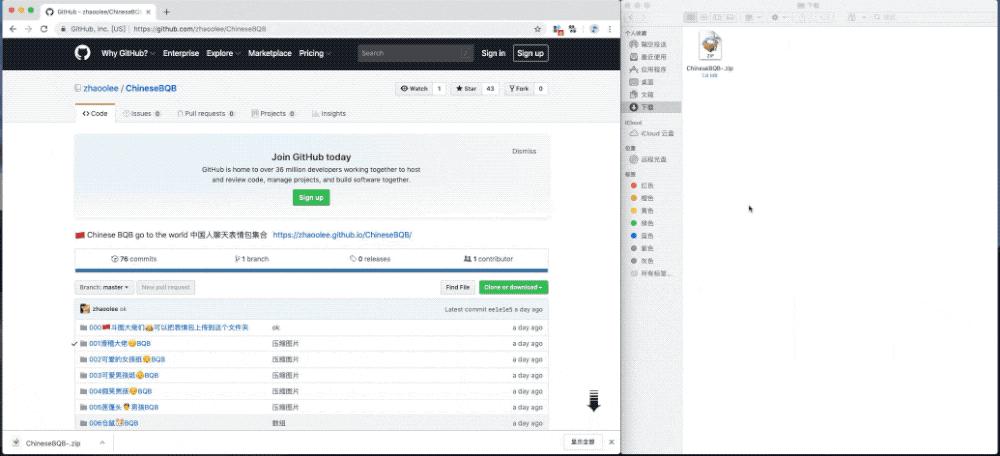Click the Watch button
The image size is (1000, 456).
pos(414,89)
